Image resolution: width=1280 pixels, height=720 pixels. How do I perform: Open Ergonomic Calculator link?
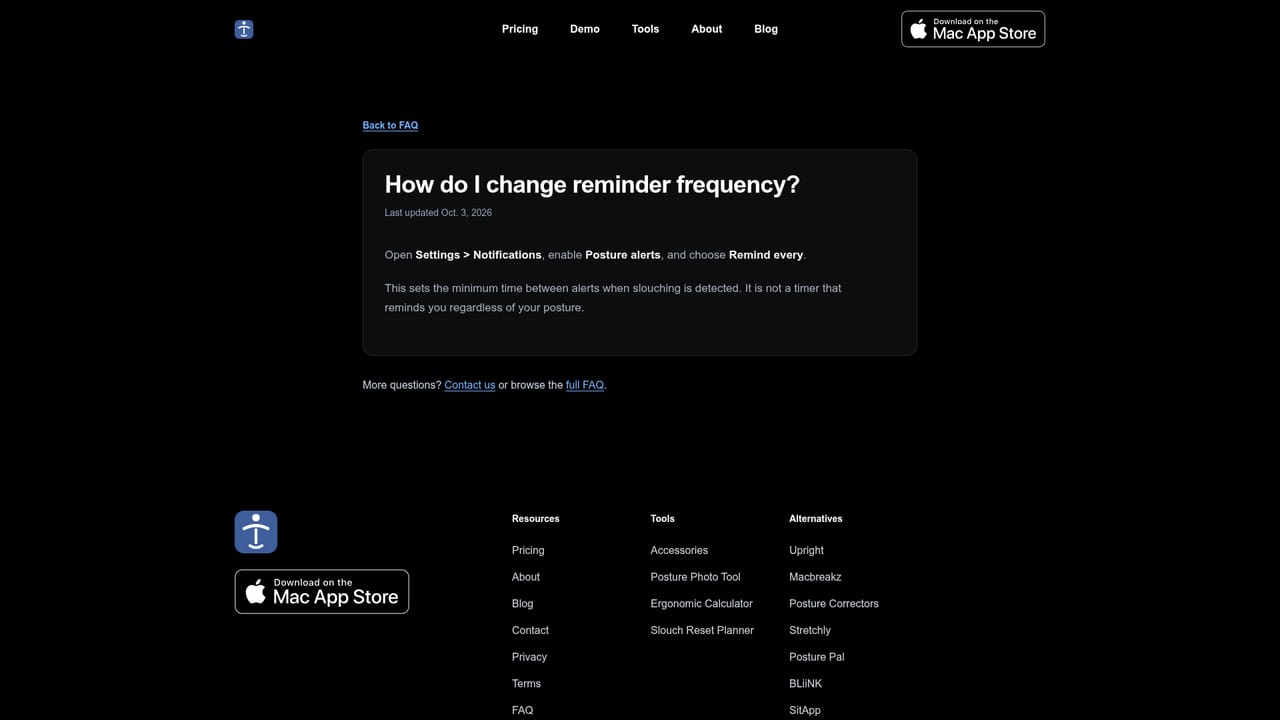702,604
